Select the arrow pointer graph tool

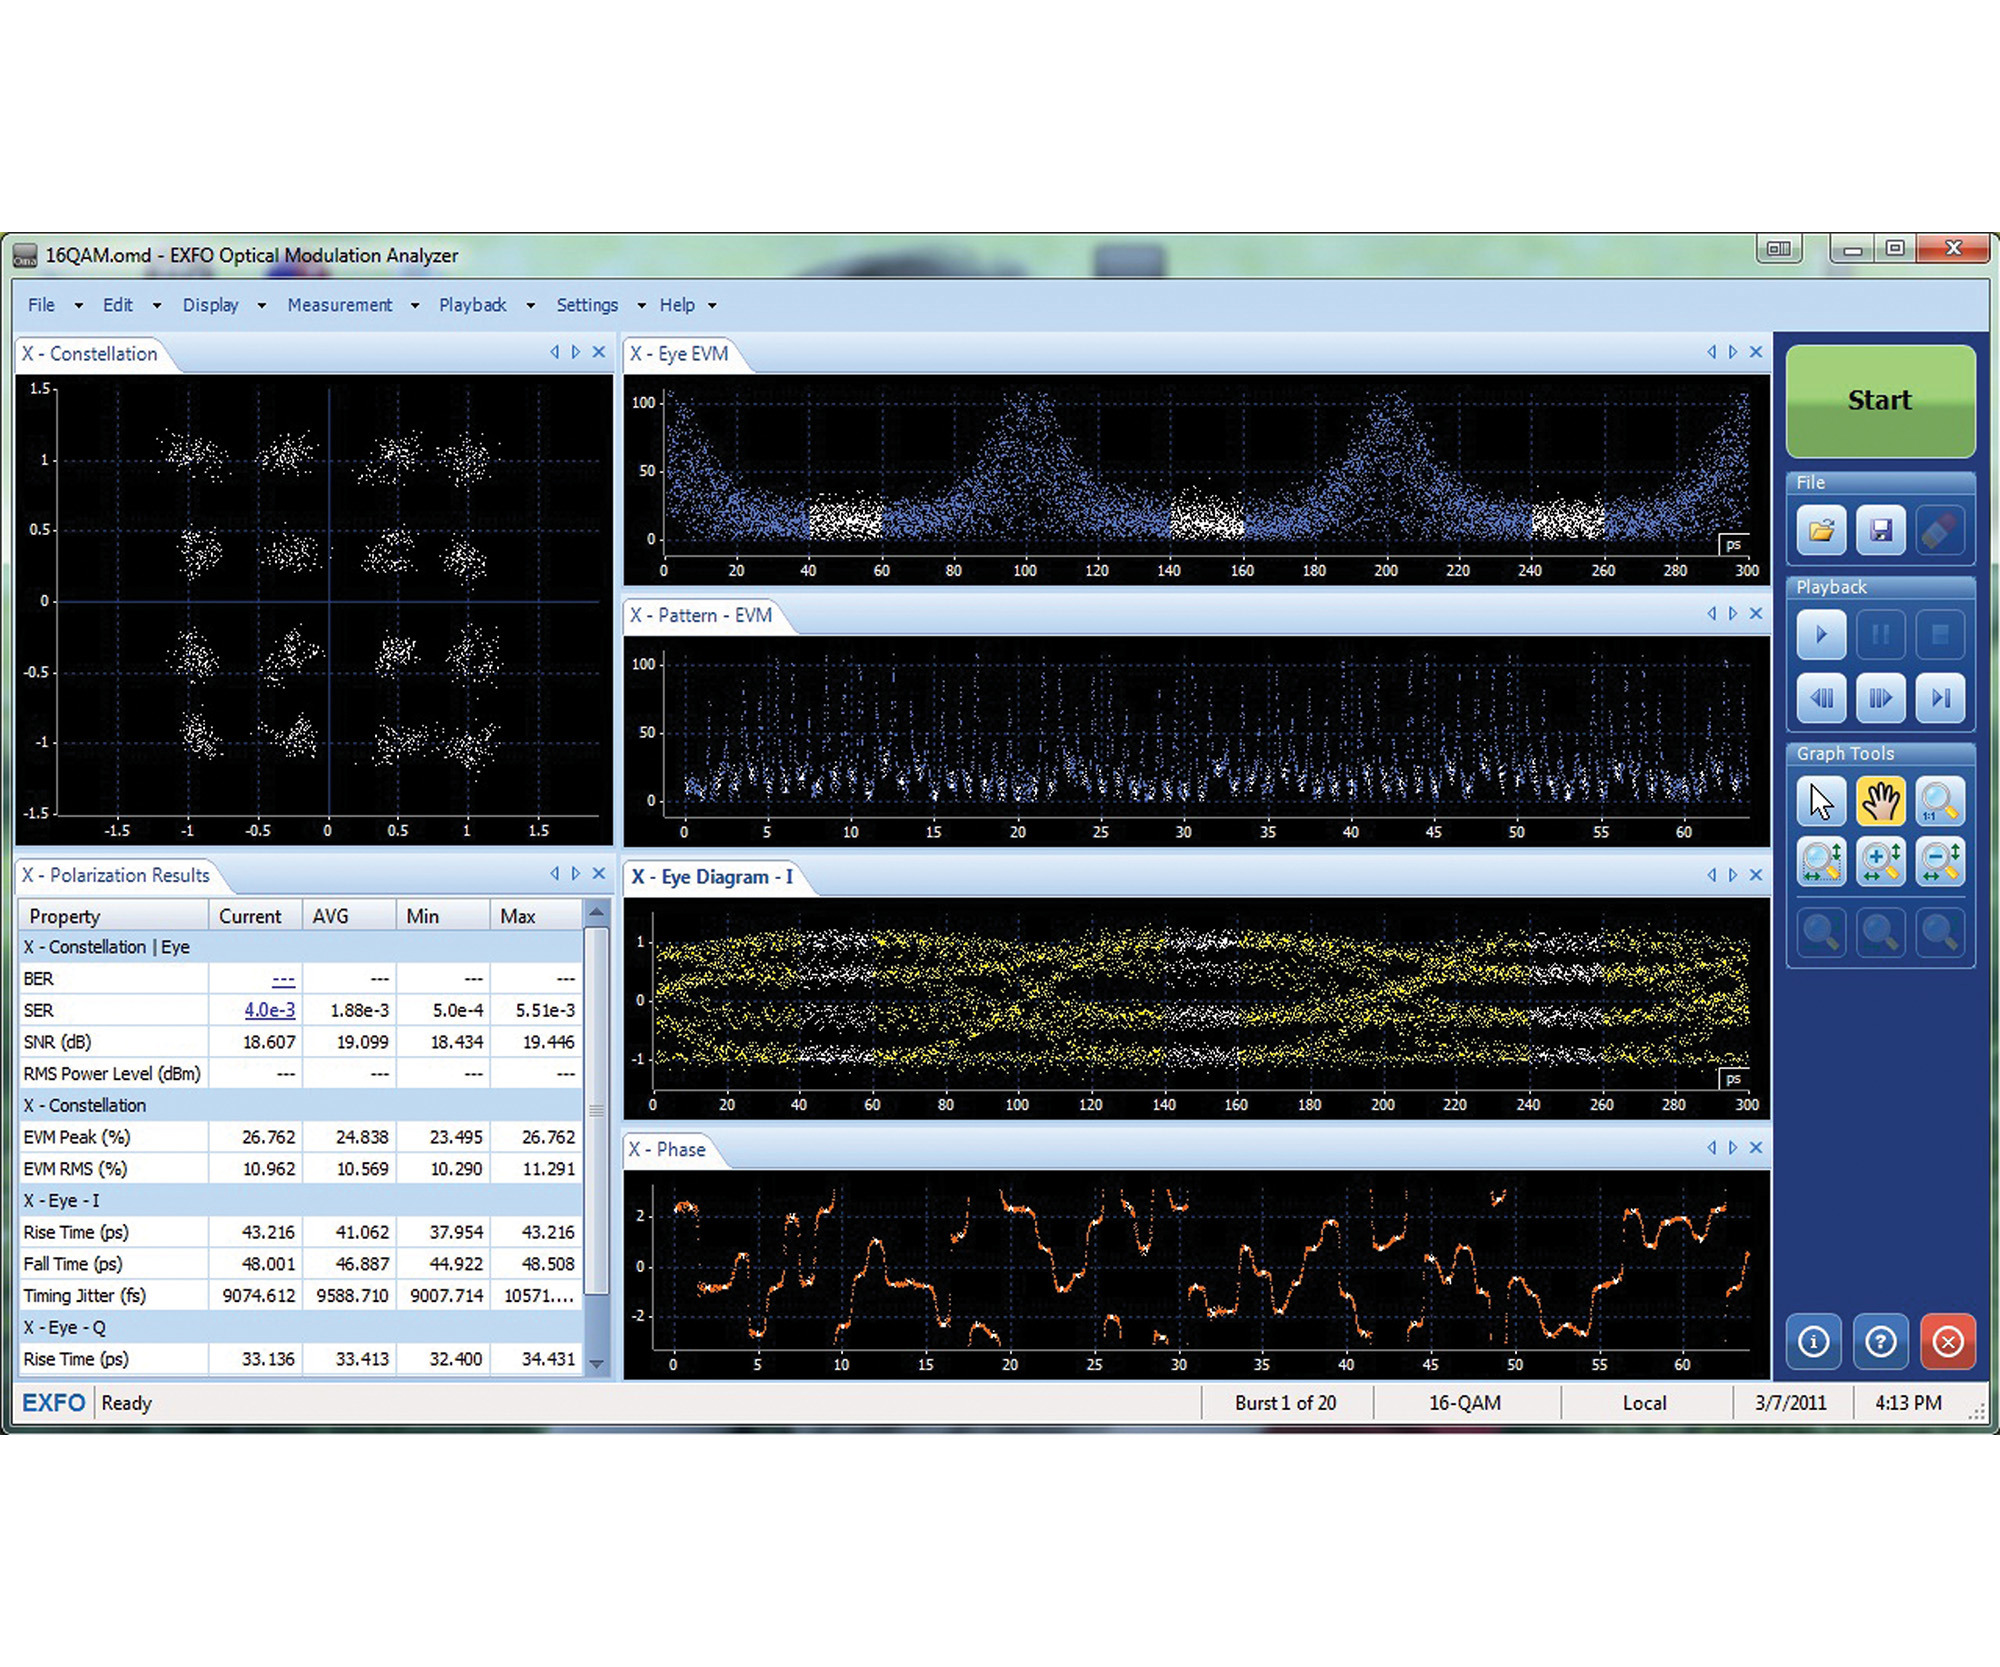[1821, 801]
